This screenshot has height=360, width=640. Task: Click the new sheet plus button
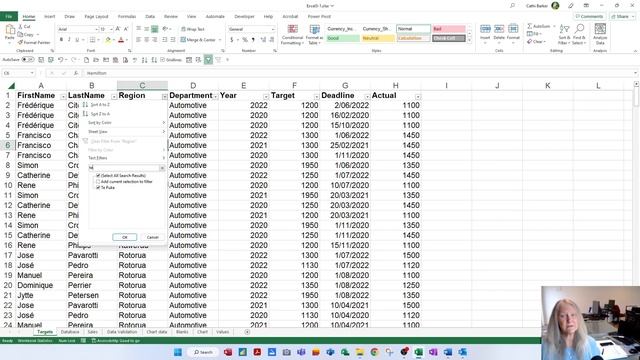point(247,332)
